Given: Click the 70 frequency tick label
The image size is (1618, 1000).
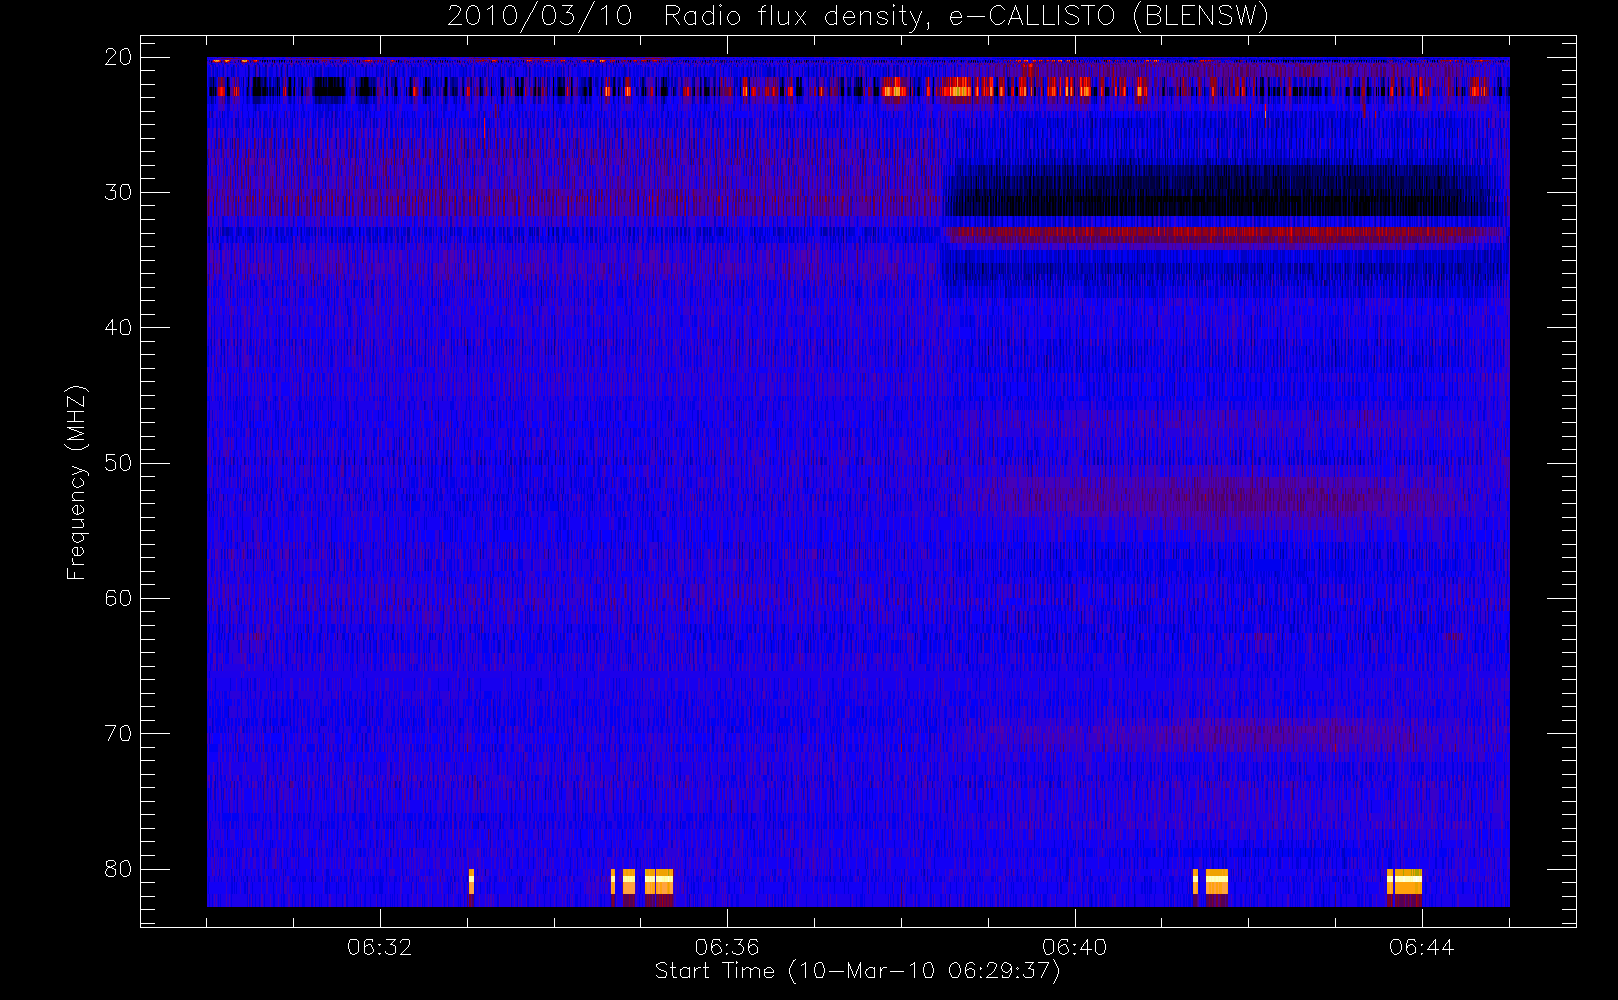Looking at the screenshot, I should [x=118, y=733].
